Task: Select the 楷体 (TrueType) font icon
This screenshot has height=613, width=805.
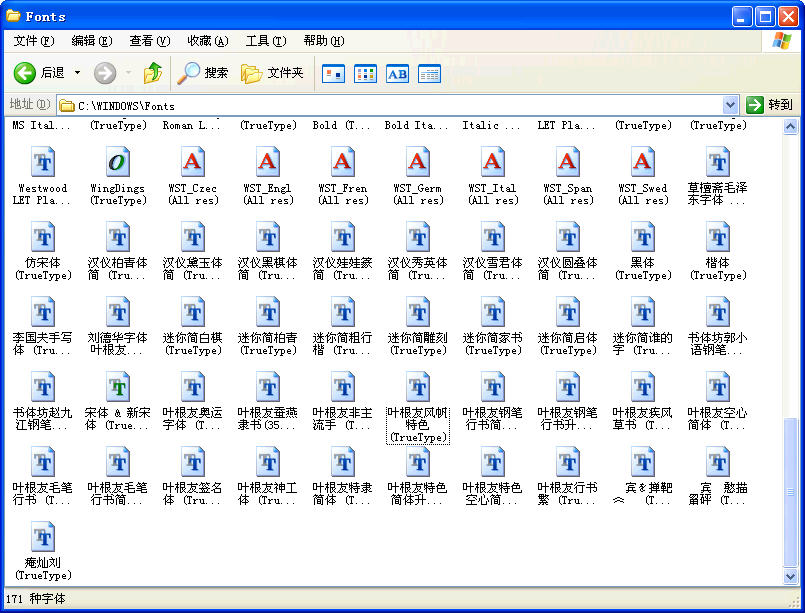Action: point(718,237)
